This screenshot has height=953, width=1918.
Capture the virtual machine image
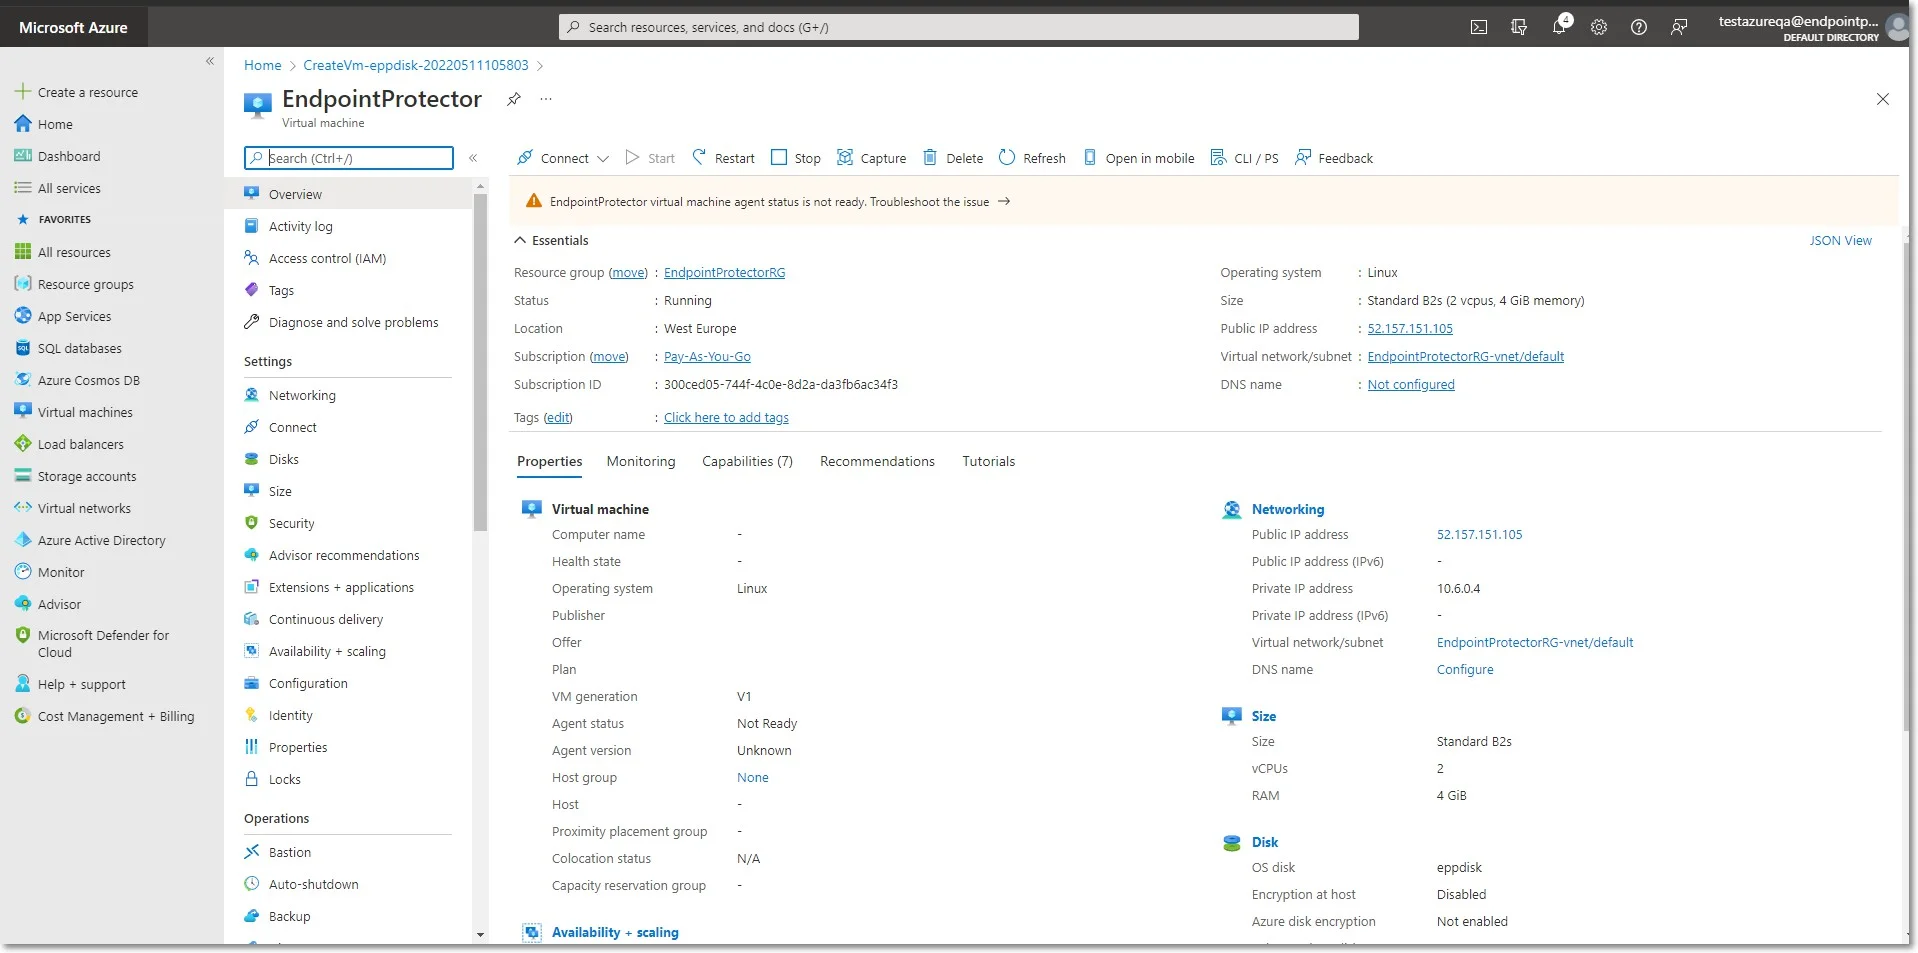pos(871,158)
